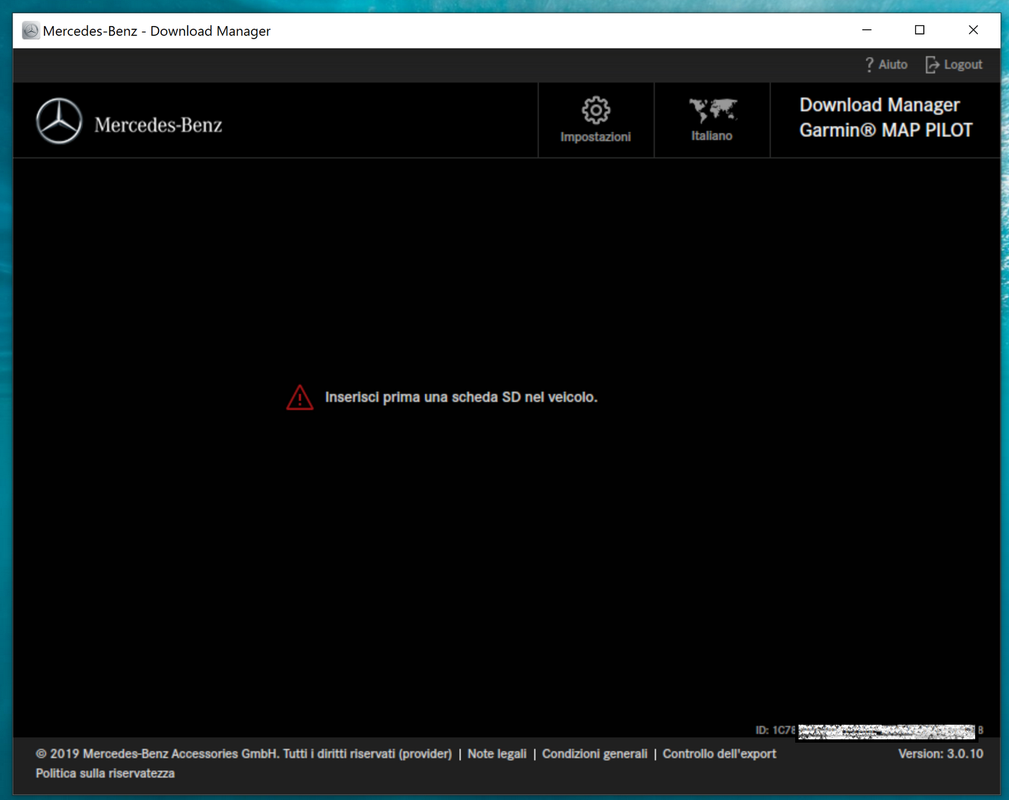1009x800 pixels.
Task: Click the red warning triangle icon
Action: point(300,398)
